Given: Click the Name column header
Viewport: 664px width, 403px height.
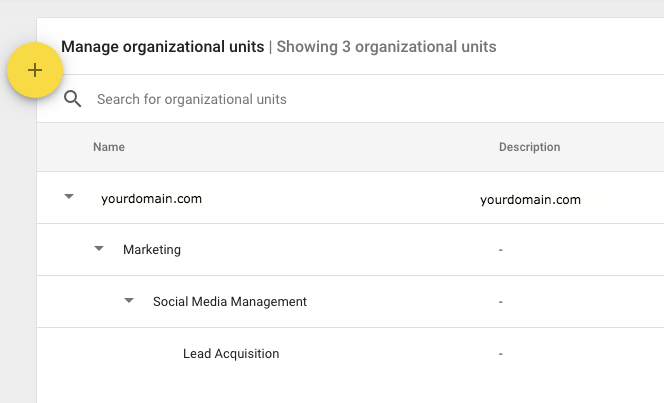Looking at the screenshot, I should (109, 147).
